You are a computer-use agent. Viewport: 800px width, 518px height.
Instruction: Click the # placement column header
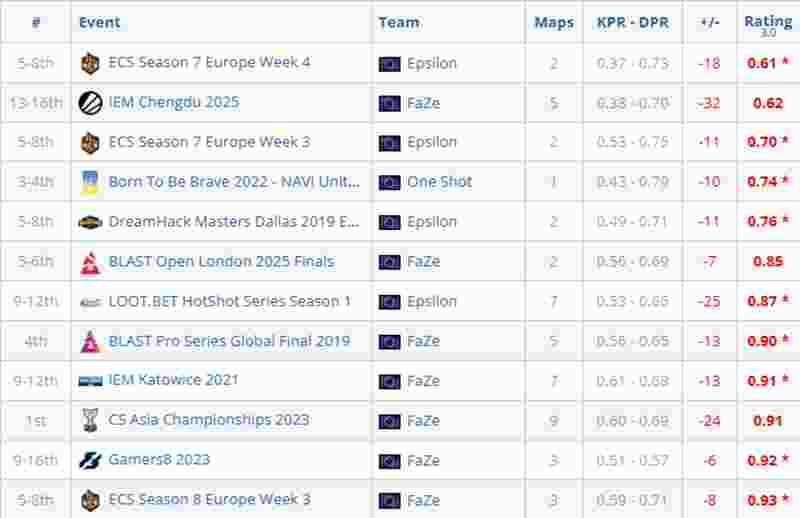point(36,22)
